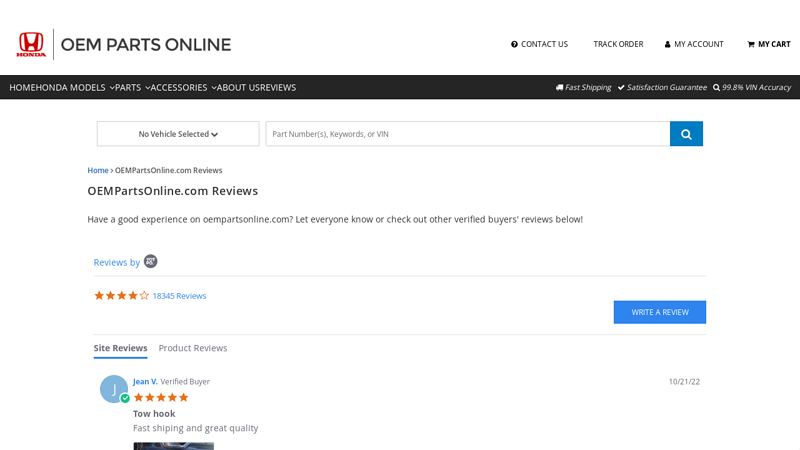Click the OEMPartsOnline.com Reviews heading
800x450 pixels.
pos(172,191)
